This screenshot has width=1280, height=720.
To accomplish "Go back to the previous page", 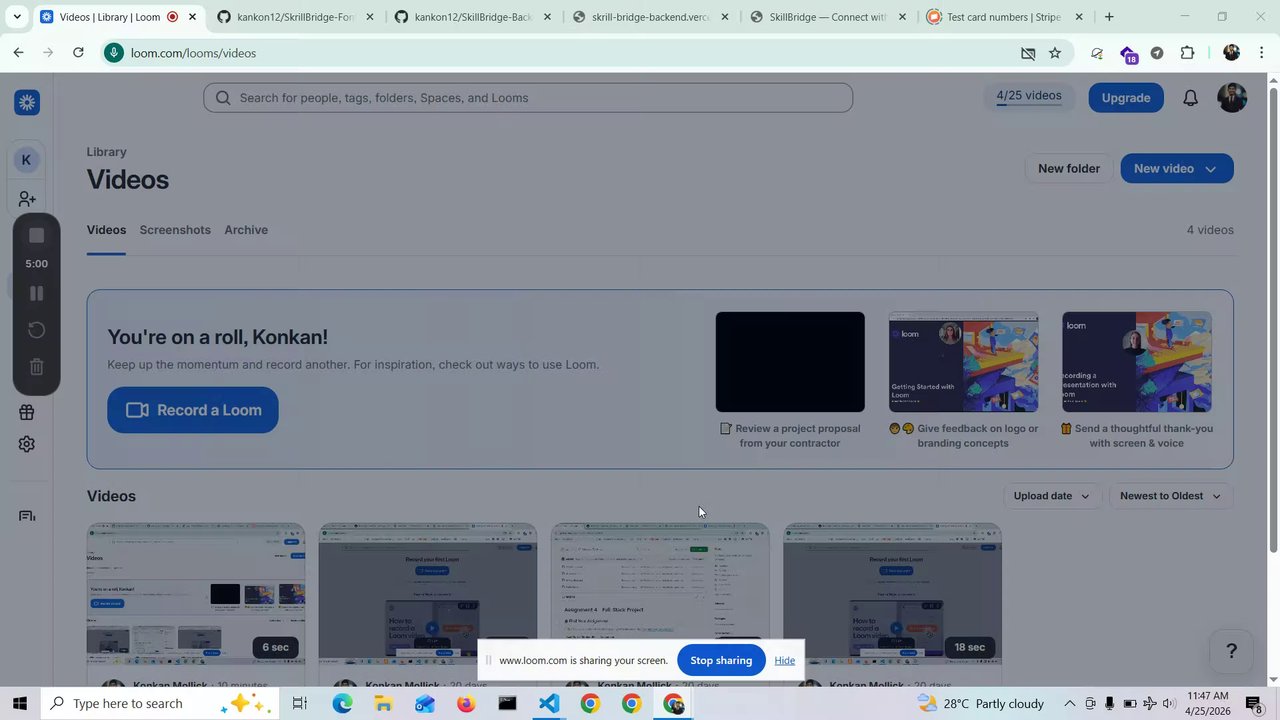I will (18, 52).
